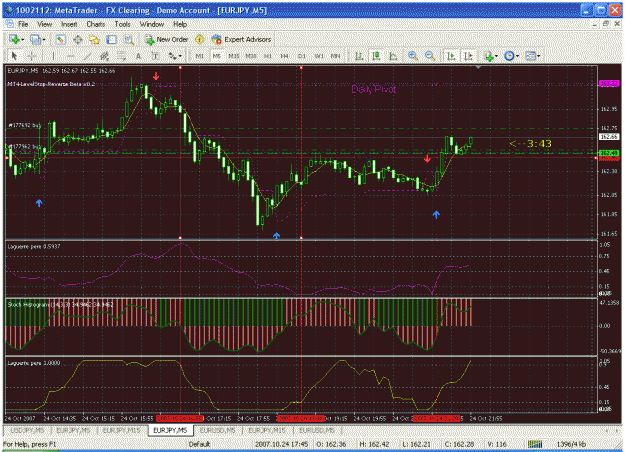625x452 pixels.
Task: Select the Equidistant Channel tool
Action: (104, 56)
